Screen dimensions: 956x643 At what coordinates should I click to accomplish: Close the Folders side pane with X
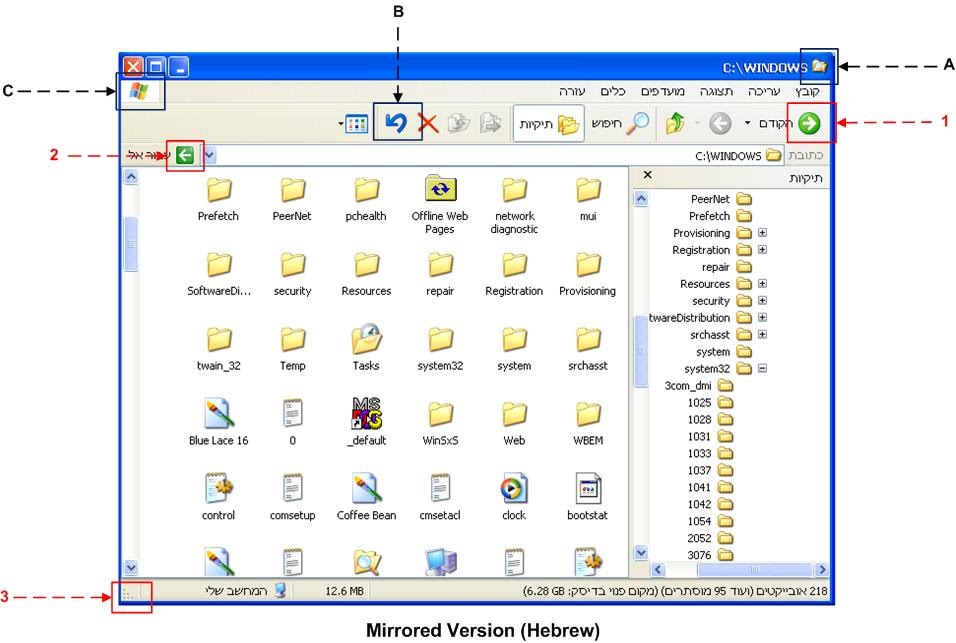[648, 175]
